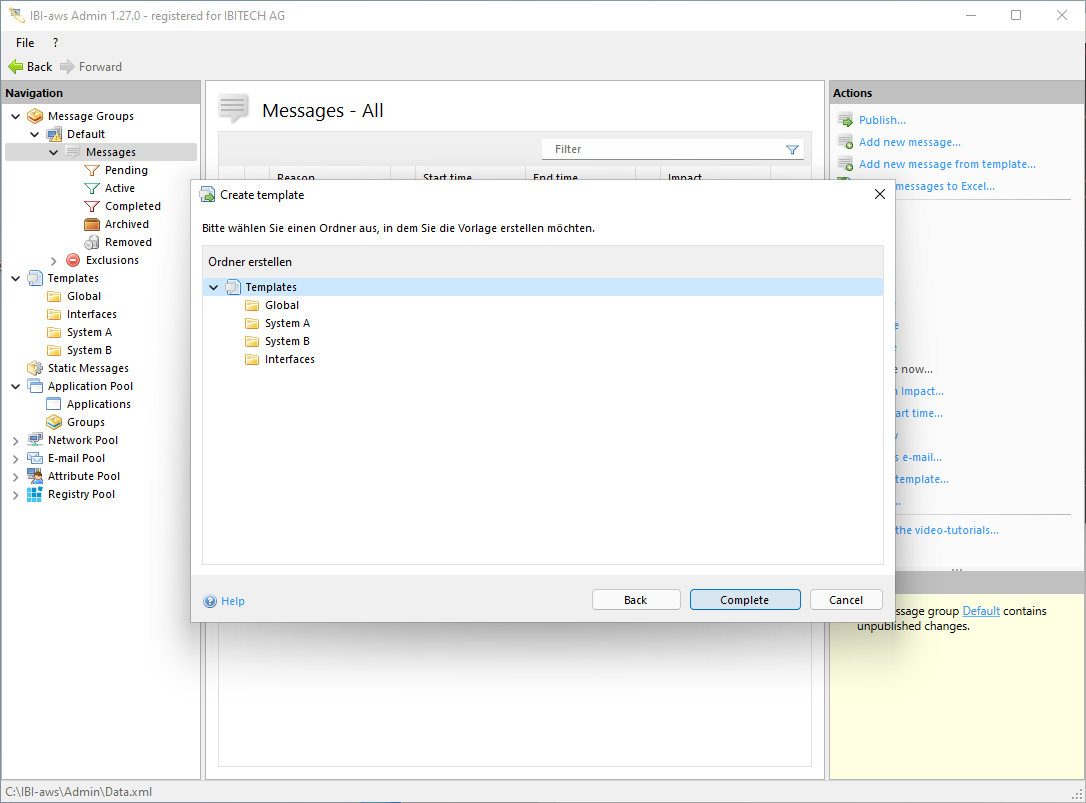Click the E-mail Pool envelope icon
The image size is (1086, 803).
pyautogui.click(x=35, y=458)
